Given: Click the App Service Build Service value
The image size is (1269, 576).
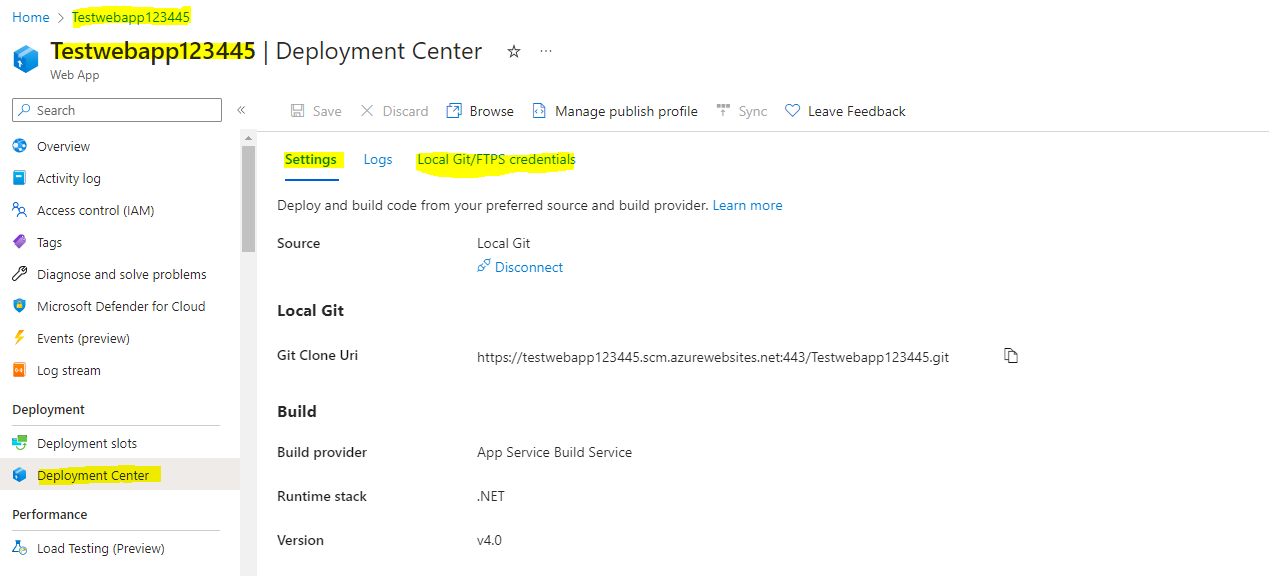Looking at the screenshot, I should [x=554, y=452].
